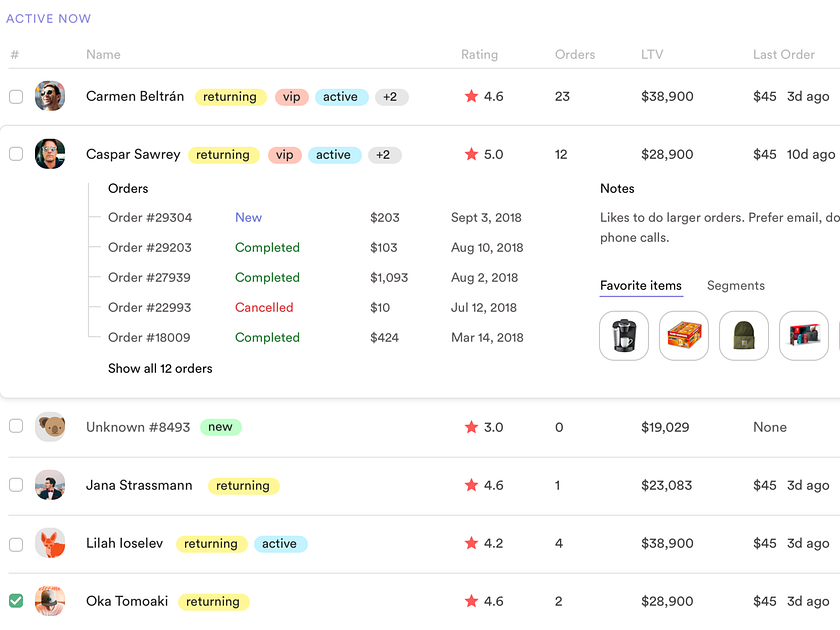The image size is (840, 630).
Task: Expand the +2 tag on Carmen's row
Action: pos(390,97)
